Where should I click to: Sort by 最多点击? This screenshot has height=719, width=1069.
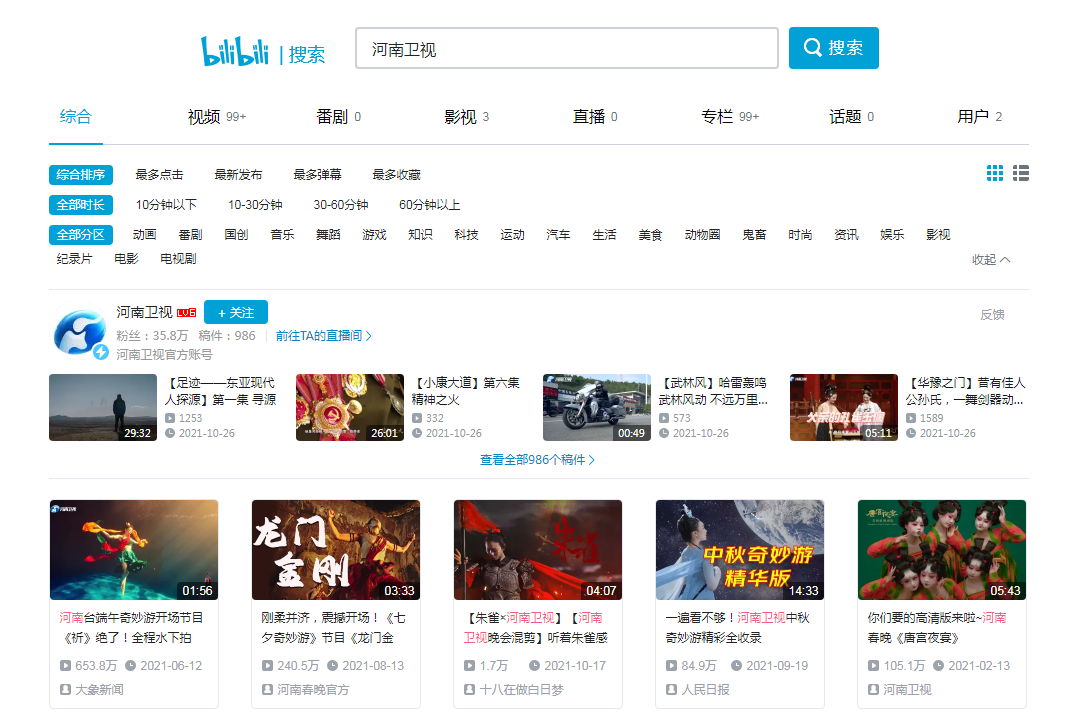tap(159, 174)
